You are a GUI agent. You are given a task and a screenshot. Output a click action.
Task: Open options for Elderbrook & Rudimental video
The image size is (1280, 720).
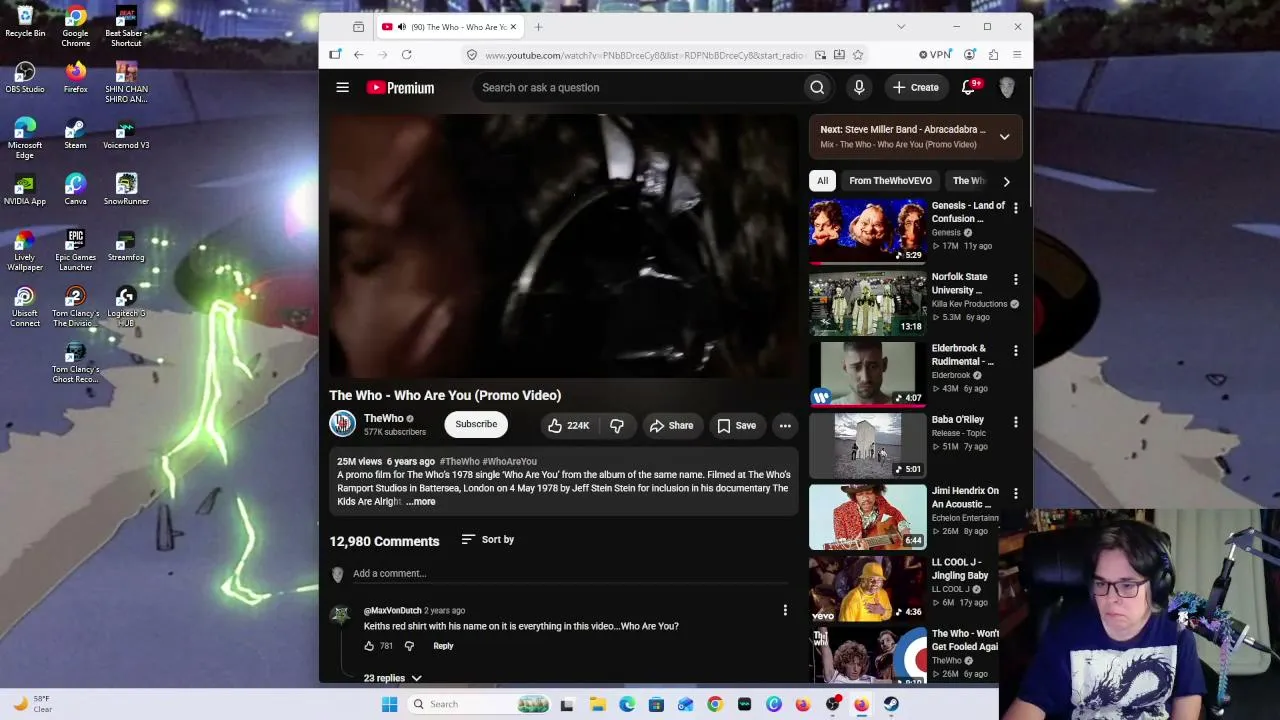tap(1015, 351)
